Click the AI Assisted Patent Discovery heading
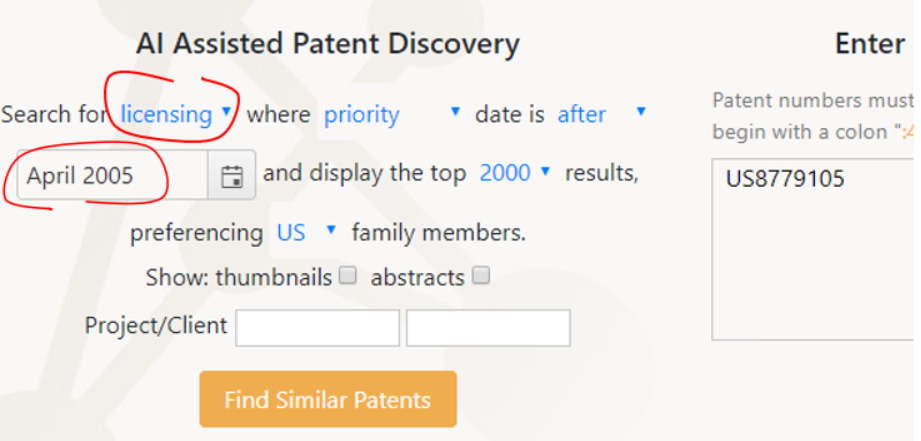This screenshot has width=921, height=441. (x=328, y=44)
